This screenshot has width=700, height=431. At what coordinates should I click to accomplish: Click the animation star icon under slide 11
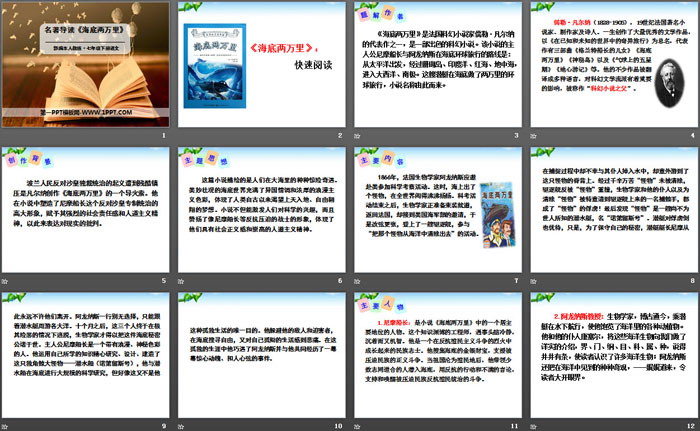(x=357, y=427)
